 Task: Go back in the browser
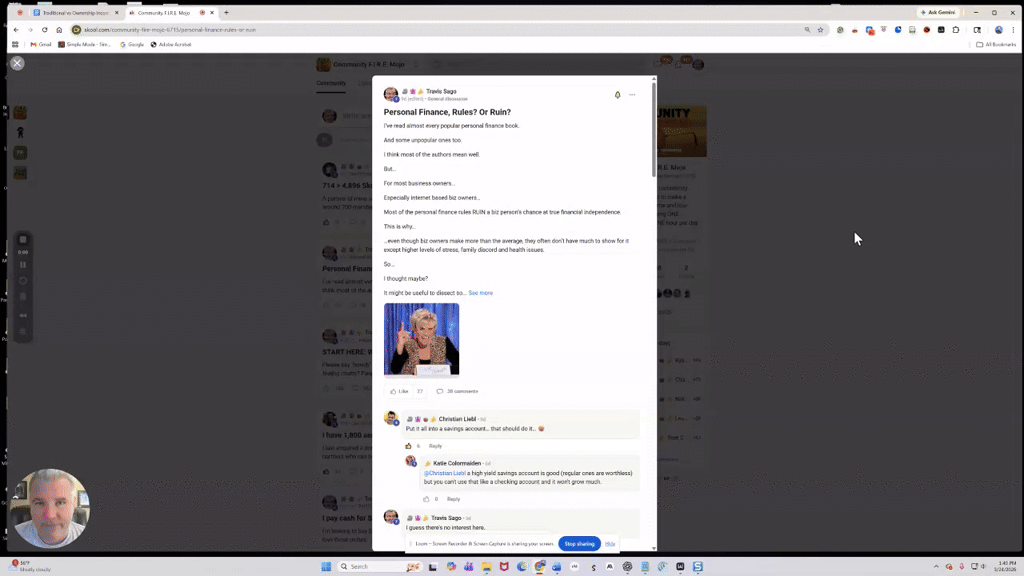pos(16,30)
